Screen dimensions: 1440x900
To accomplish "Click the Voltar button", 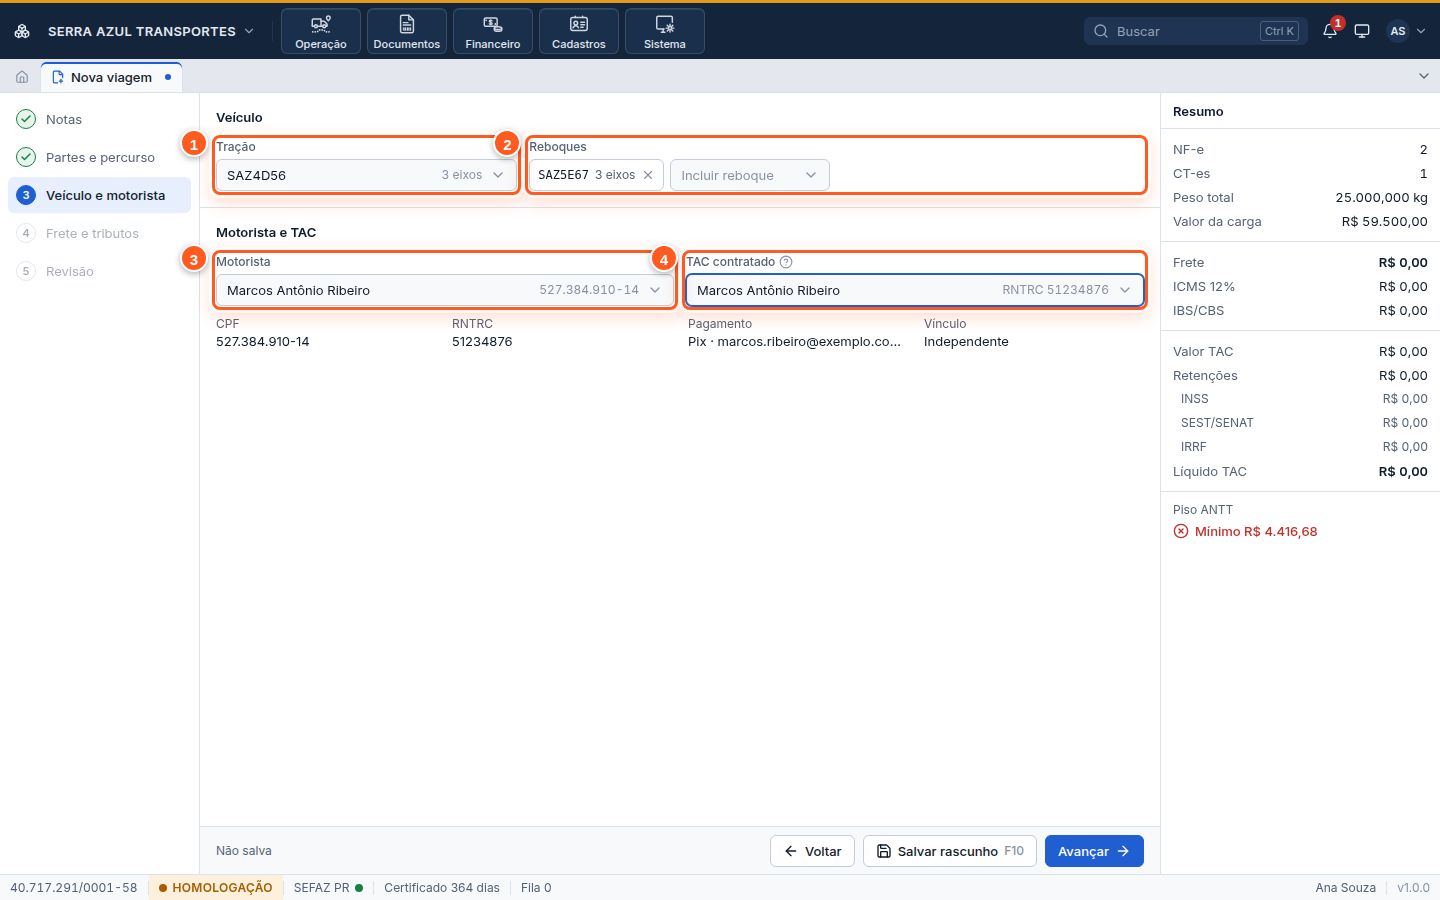I will 812,851.
